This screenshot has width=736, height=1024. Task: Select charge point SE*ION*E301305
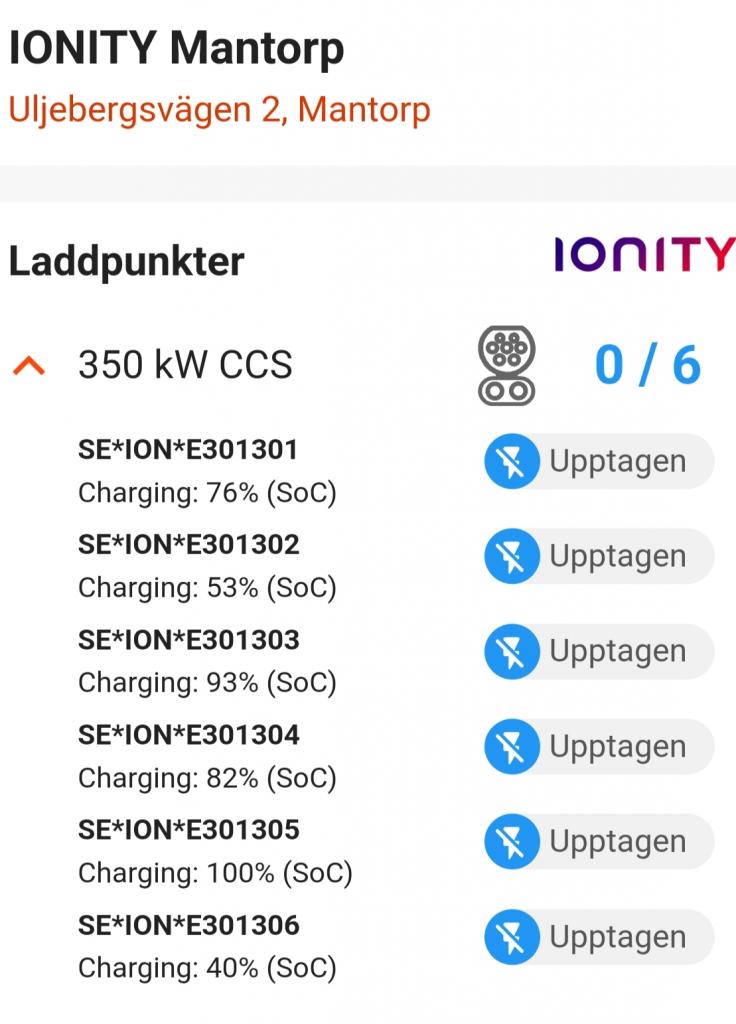tap(189, 830)
